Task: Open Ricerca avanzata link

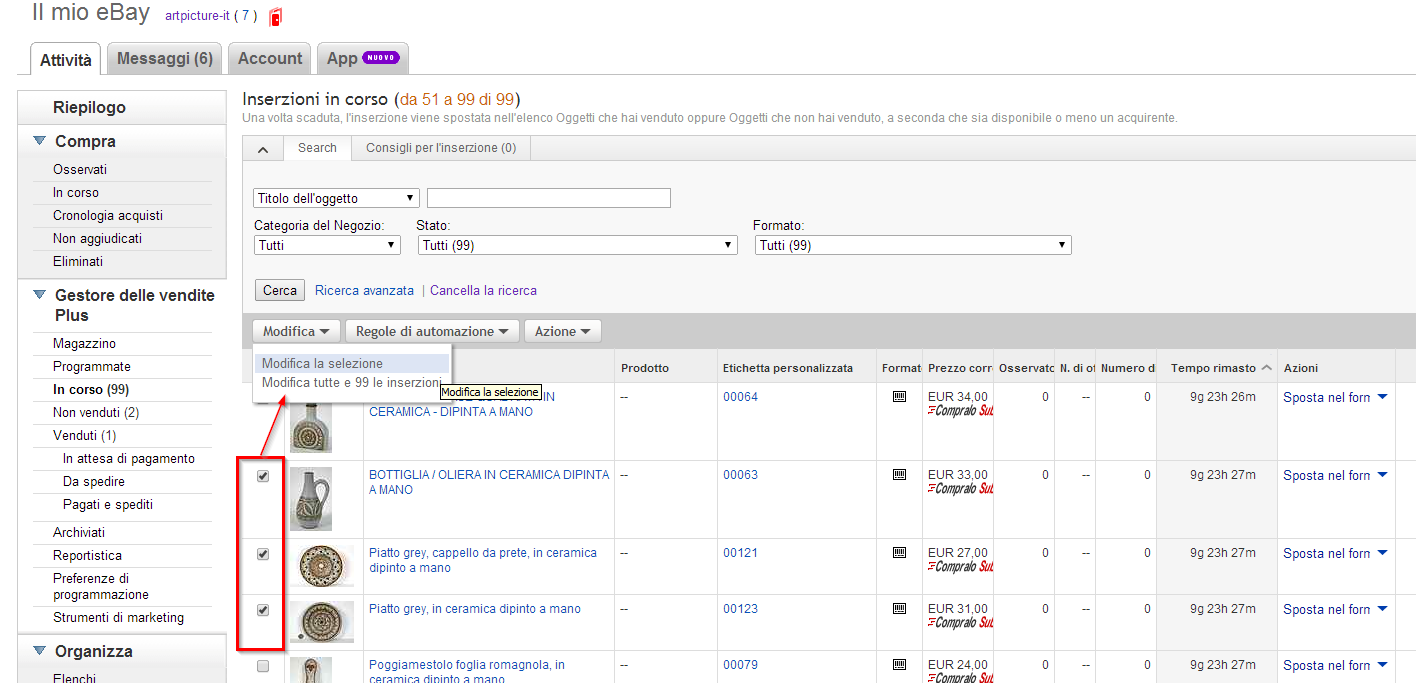Action: (x=364, y=291)
